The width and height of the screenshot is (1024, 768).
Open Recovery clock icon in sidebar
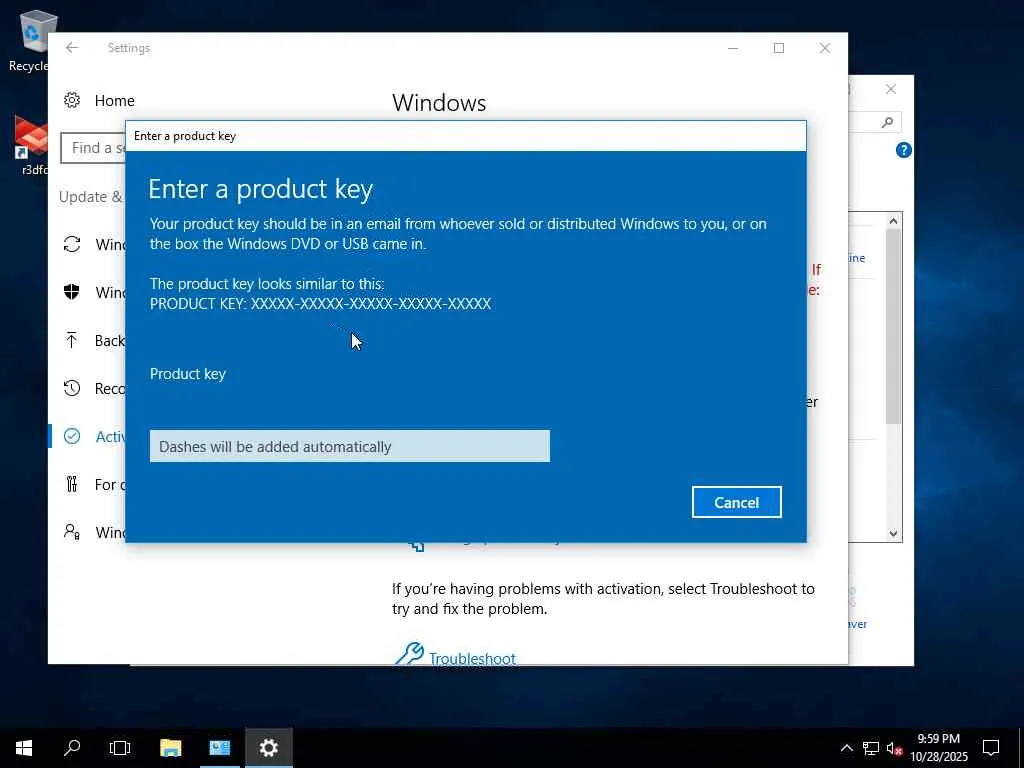coord(72,388)
